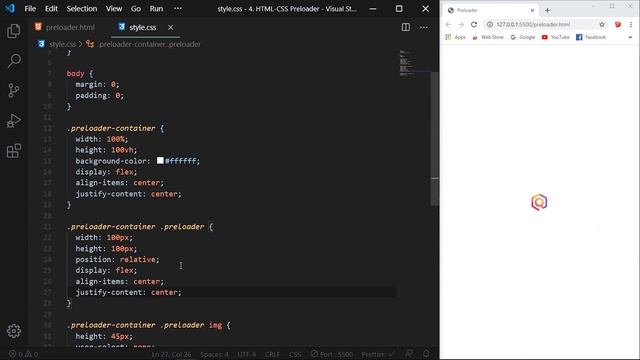
Task: Click the 'height: 100vh;' line
Action: (x=106, y=150)
